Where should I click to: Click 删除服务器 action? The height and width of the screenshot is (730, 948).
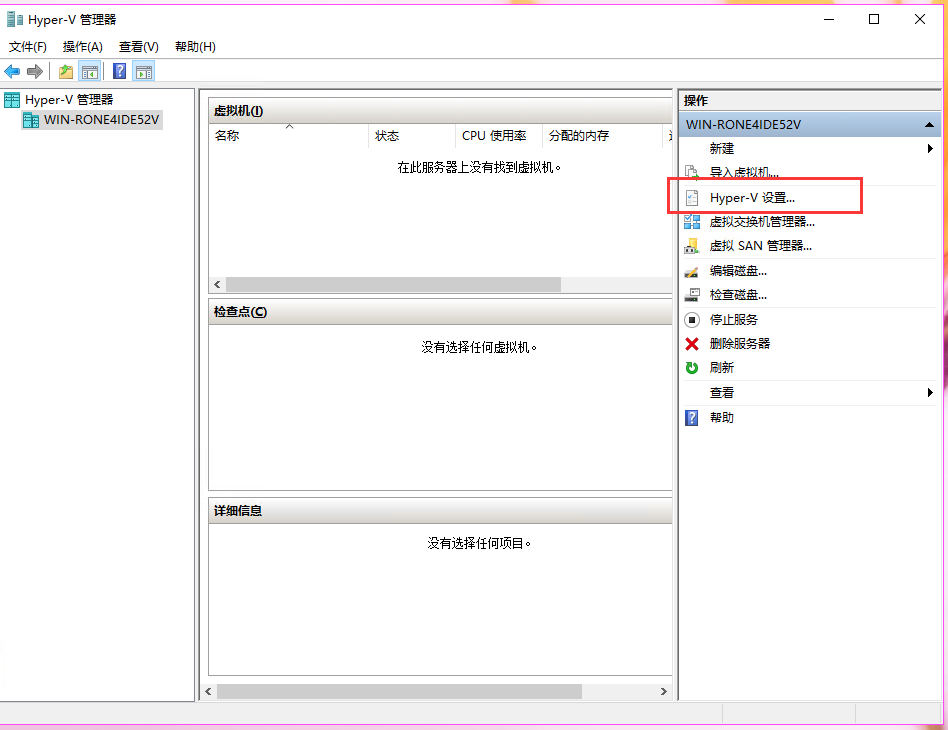tap(739, 344)
